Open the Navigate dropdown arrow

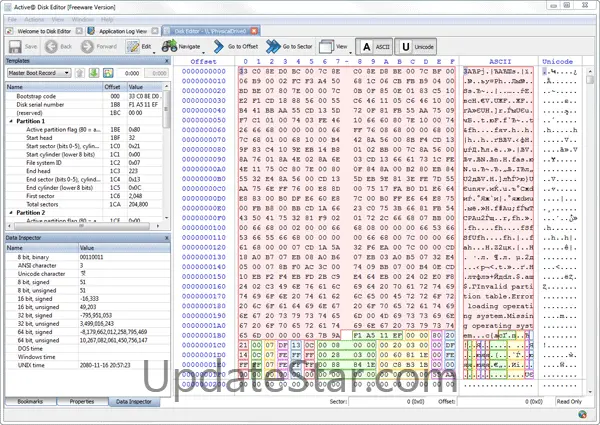tap(204, 52)
